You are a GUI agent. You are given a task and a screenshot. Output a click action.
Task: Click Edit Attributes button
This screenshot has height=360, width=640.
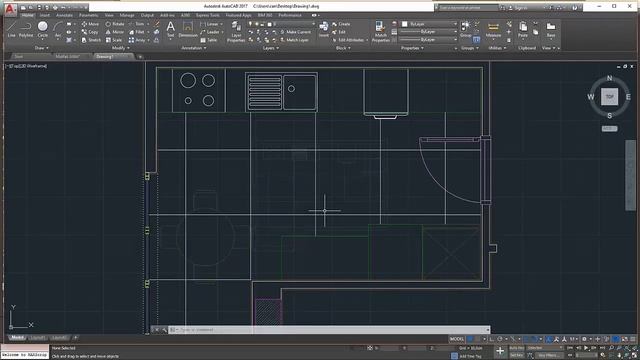[349, 40]
